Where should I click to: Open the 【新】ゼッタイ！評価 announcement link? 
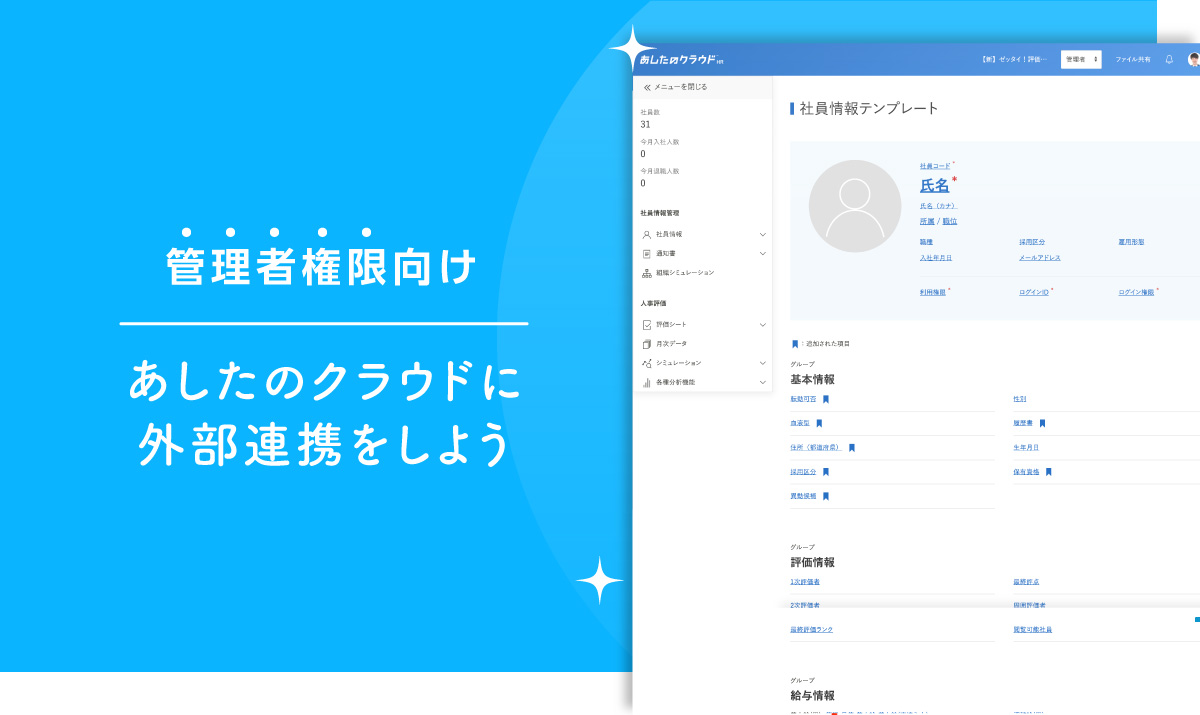click(x=1014, y=60)
